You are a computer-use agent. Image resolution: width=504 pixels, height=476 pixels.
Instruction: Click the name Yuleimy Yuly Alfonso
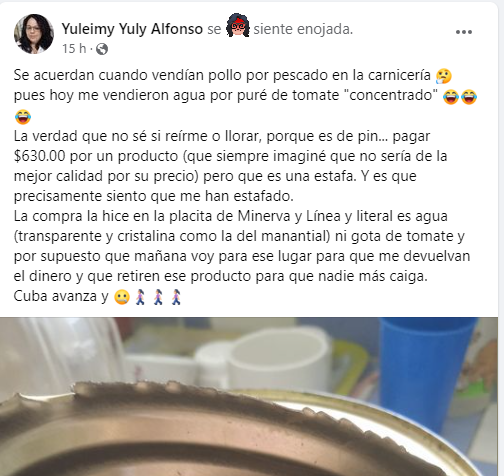[x=132, y=29]
